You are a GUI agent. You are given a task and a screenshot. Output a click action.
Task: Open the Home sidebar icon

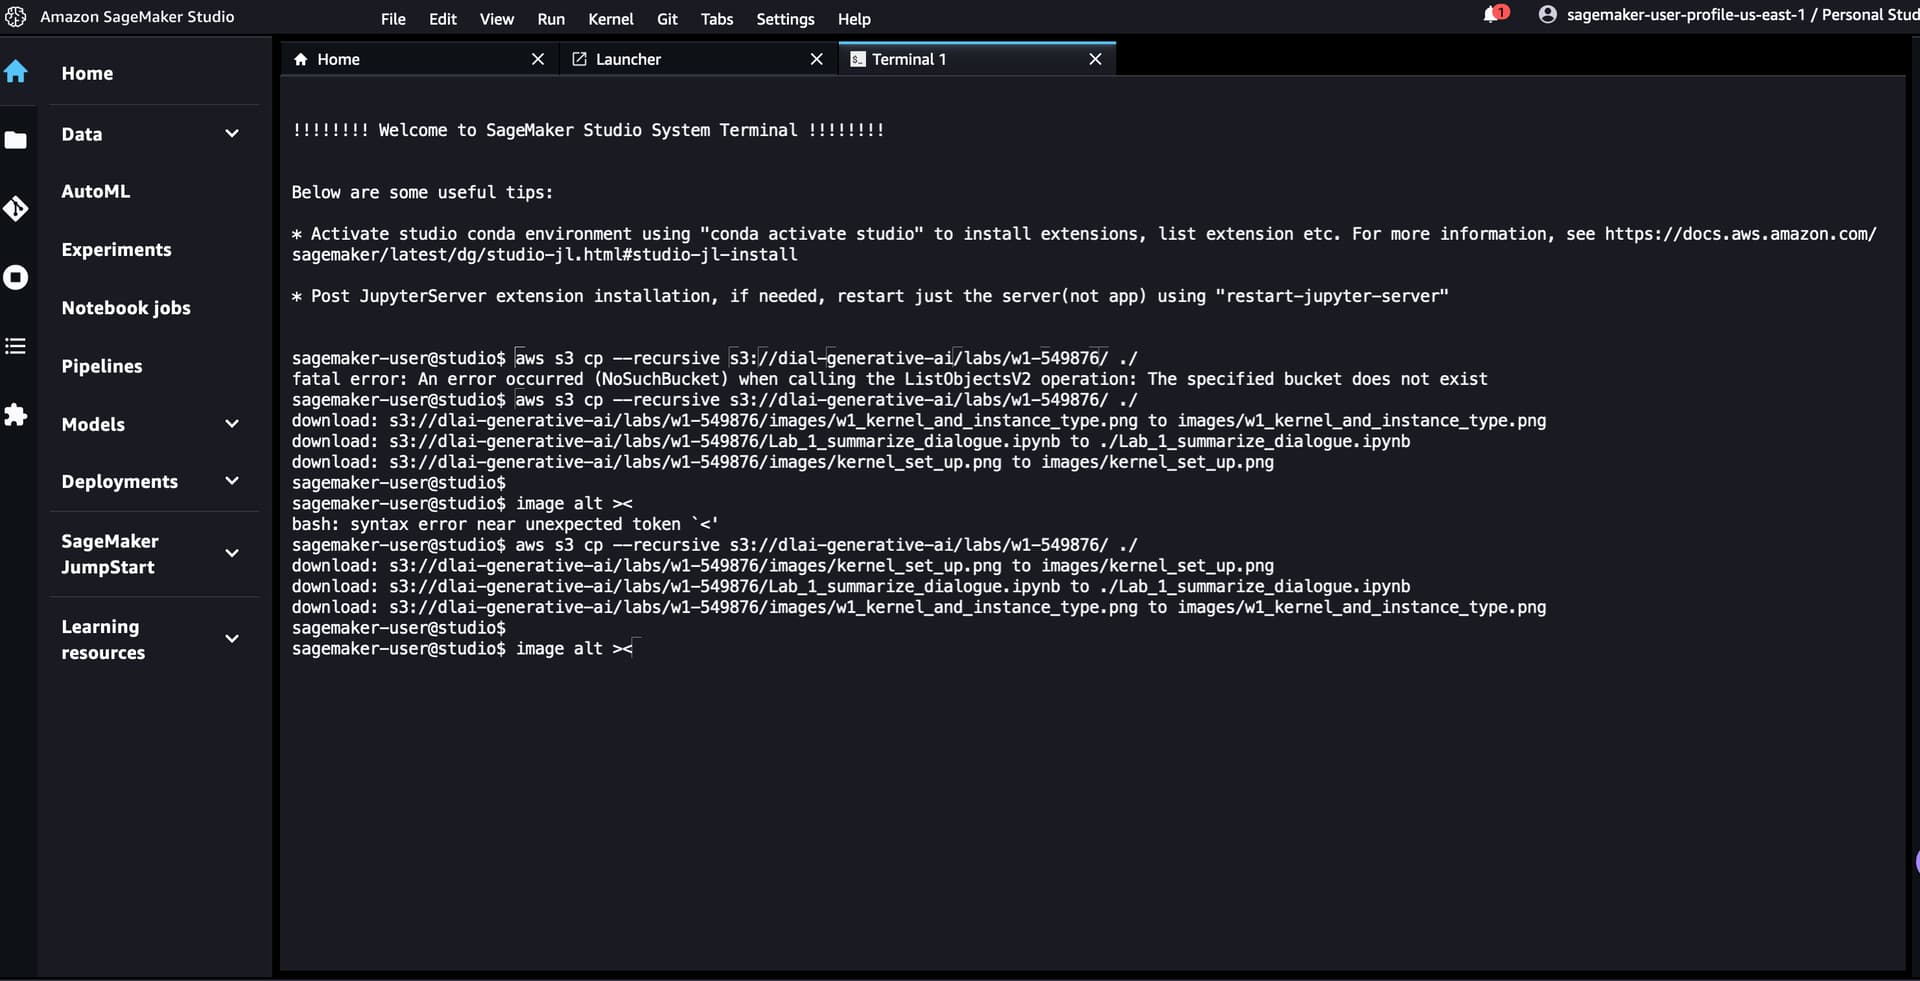(x=16, y=72)
